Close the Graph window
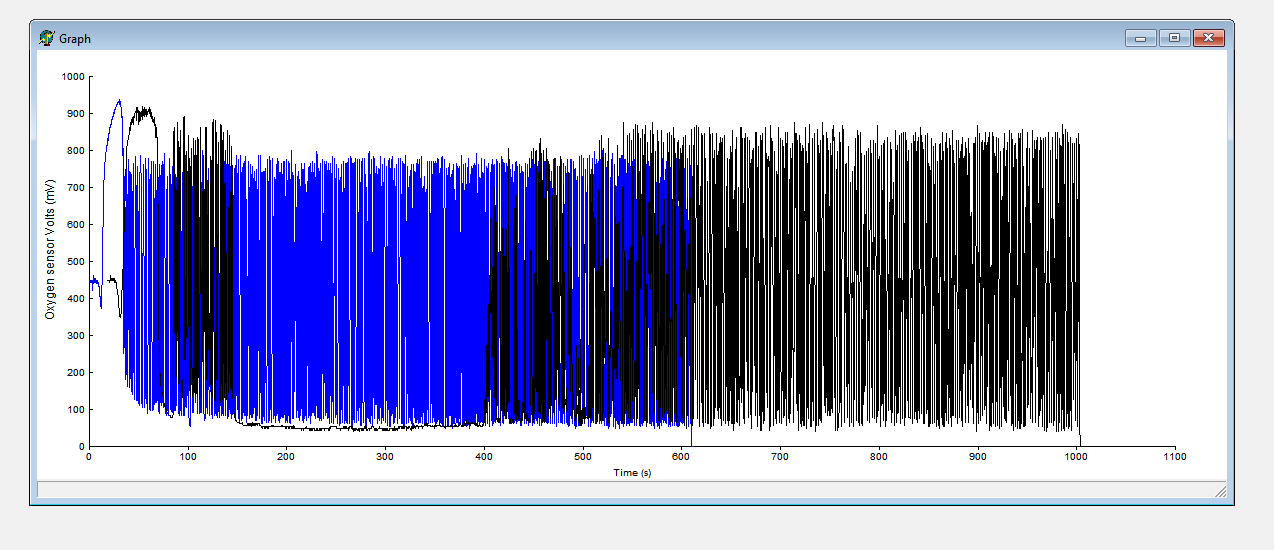The height and width of the screenshot is (550, 1274). 1209,38
